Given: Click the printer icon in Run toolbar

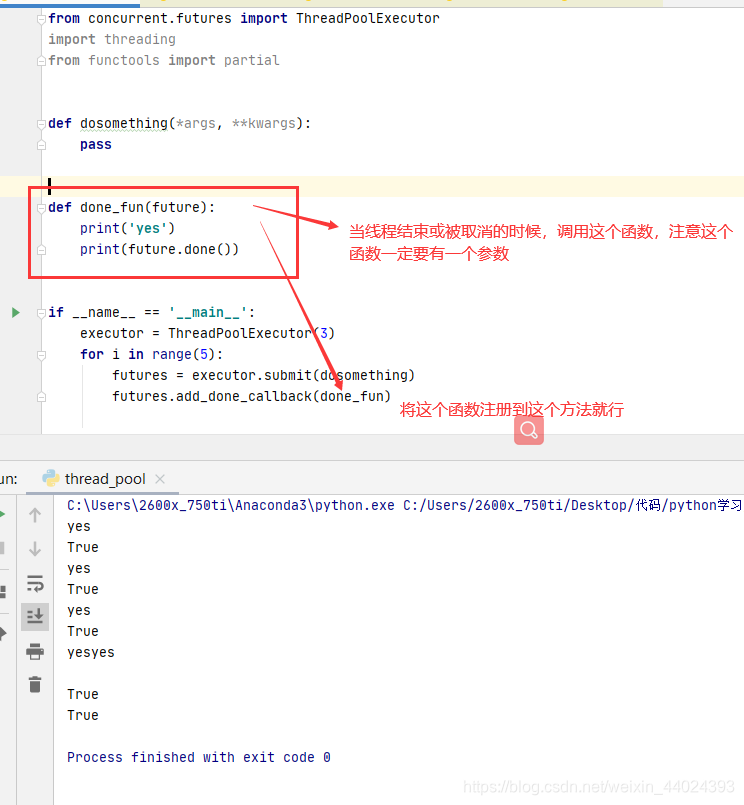Looking at the screenshot, I should [x=35, y=651].
